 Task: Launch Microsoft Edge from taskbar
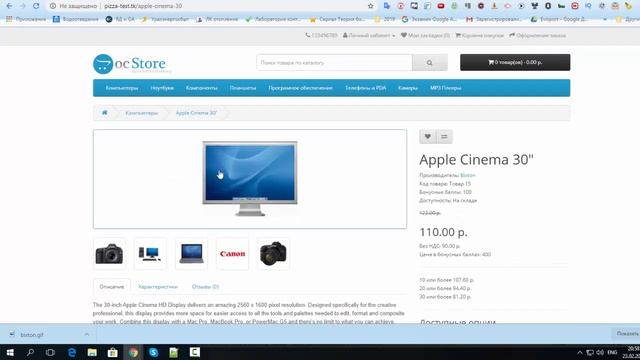click(72, 352)
